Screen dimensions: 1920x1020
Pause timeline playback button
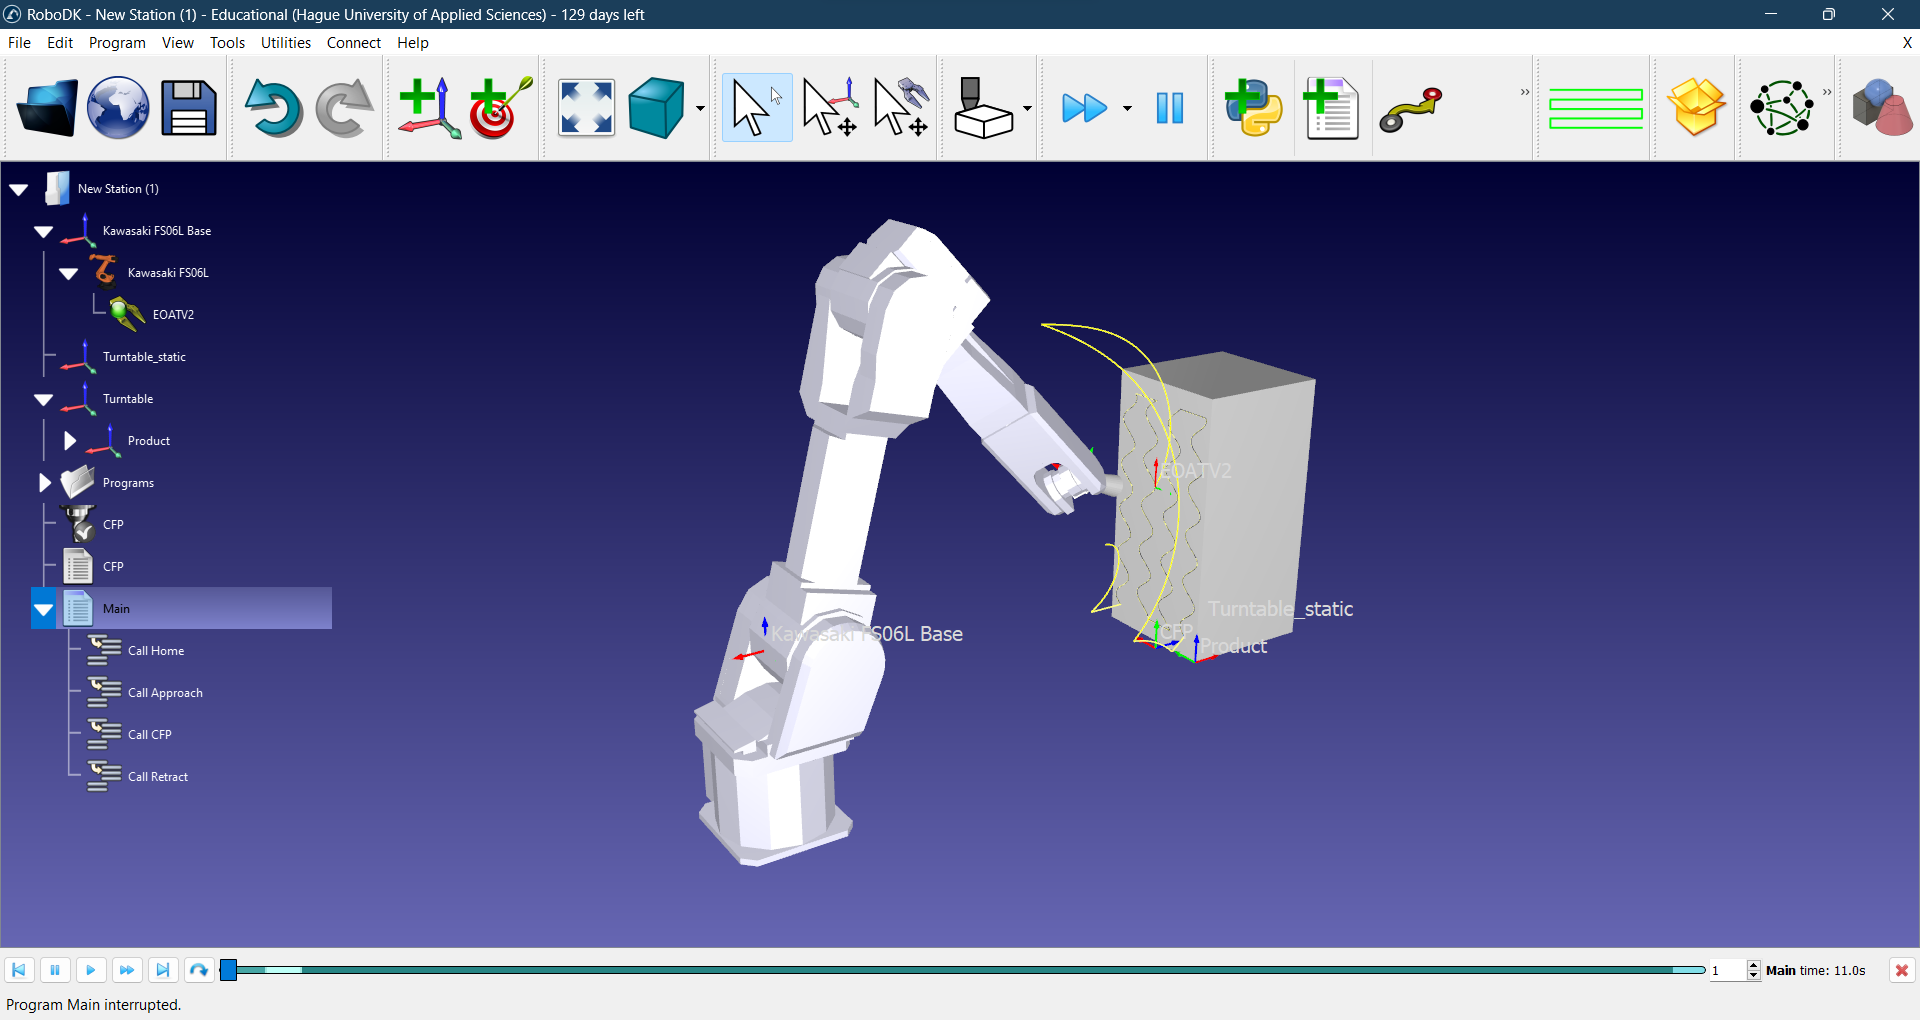coord(55,970)
